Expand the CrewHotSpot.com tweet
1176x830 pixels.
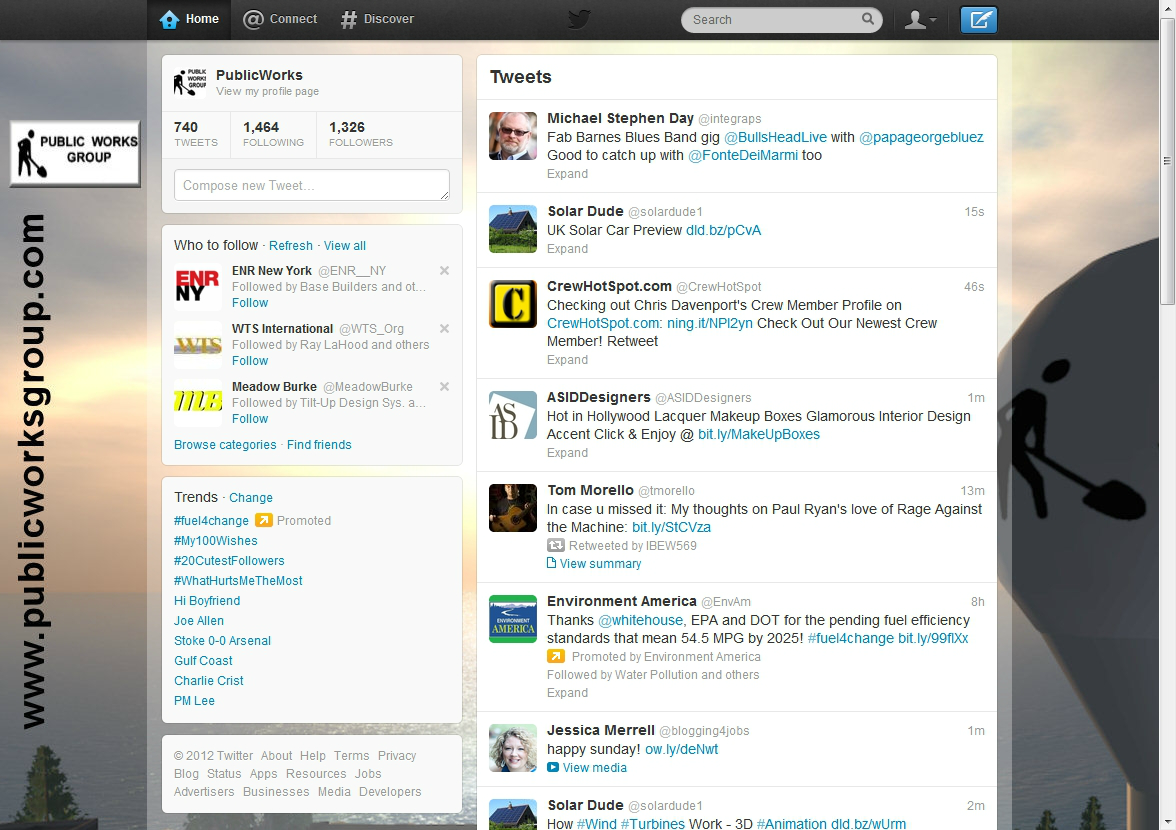567,360
